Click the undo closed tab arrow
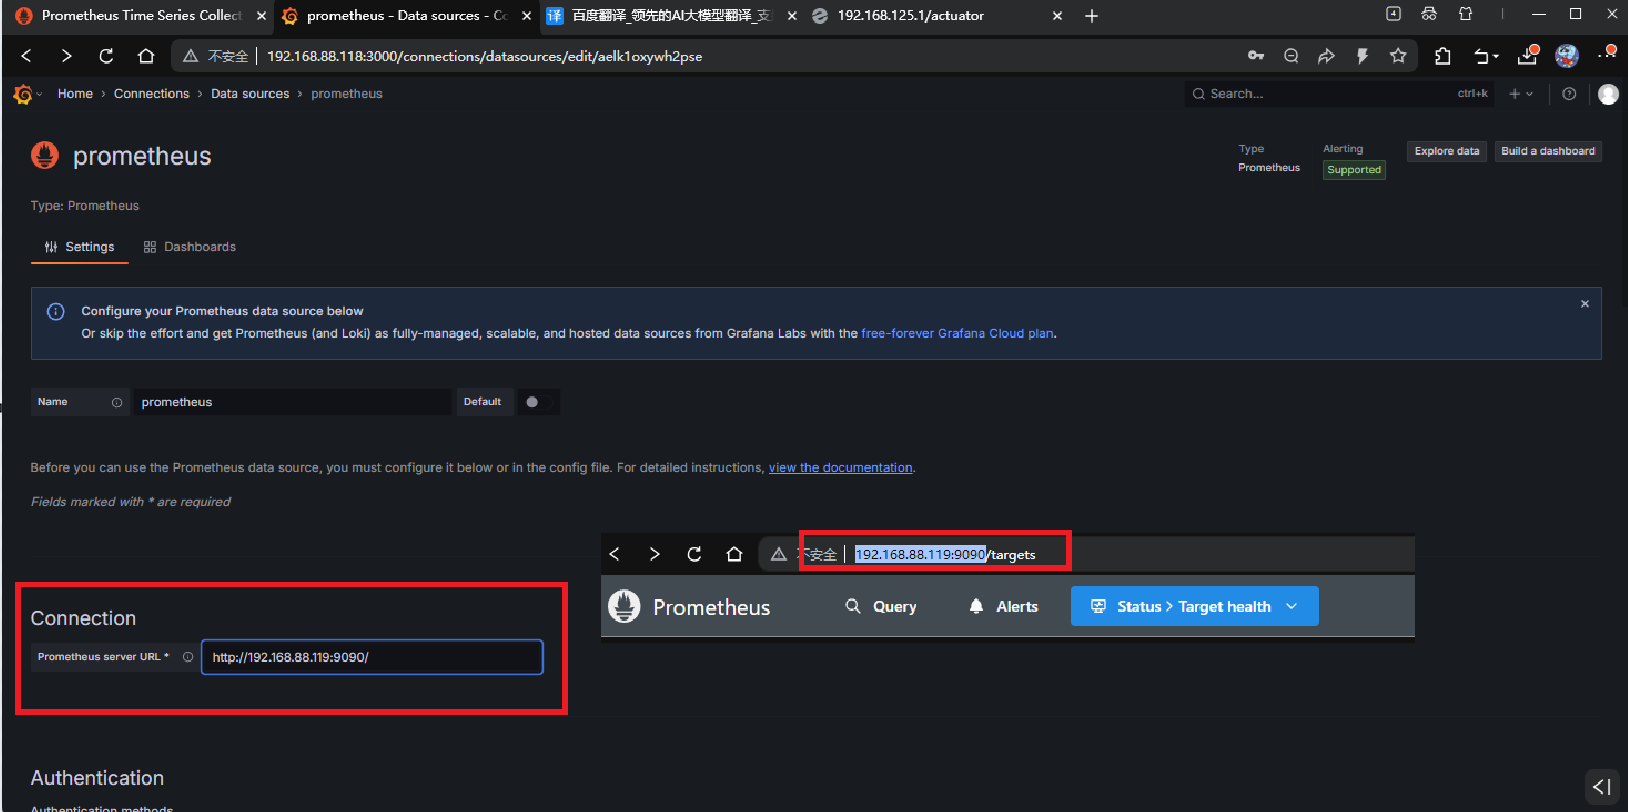The height and width of the screenshot is (812, 1628). tap(1482, 57)
